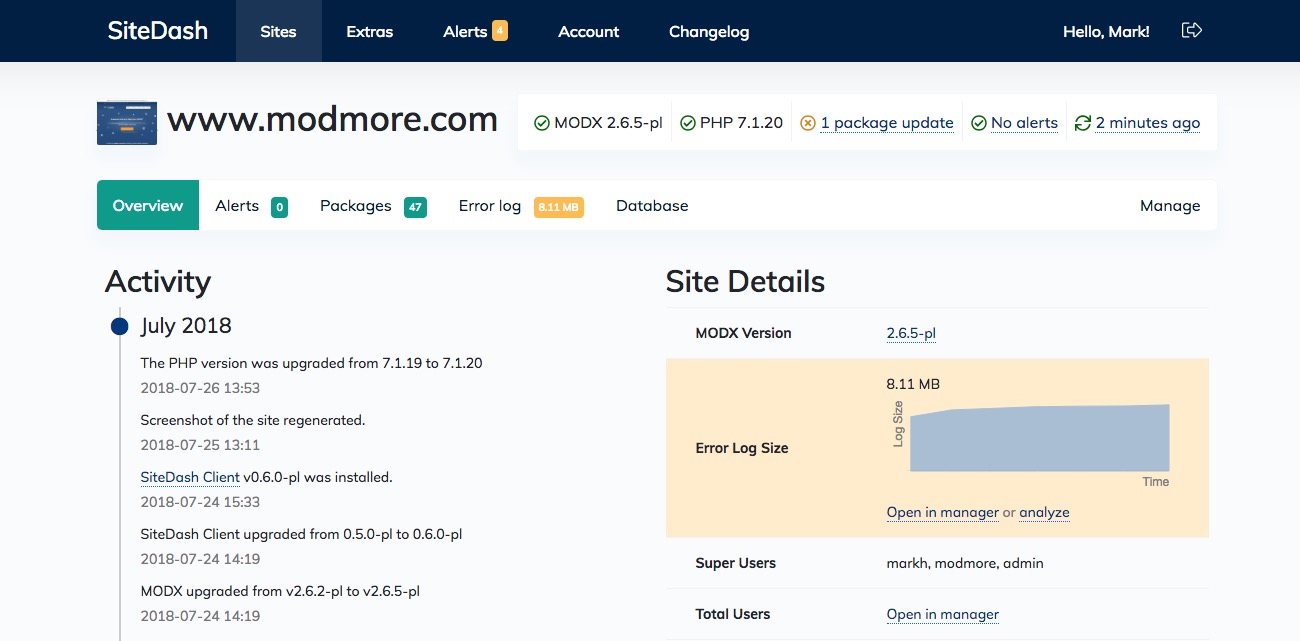
Task: Click the refresh icon before 2 minutes ago
Action: tap(1082, 122)
